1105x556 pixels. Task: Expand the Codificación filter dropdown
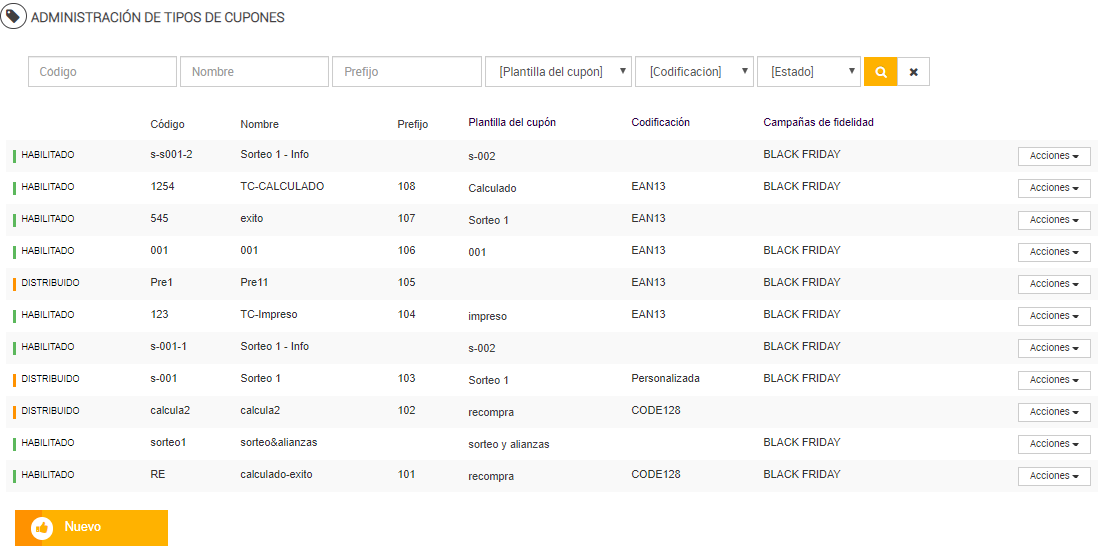click(694, 72)
